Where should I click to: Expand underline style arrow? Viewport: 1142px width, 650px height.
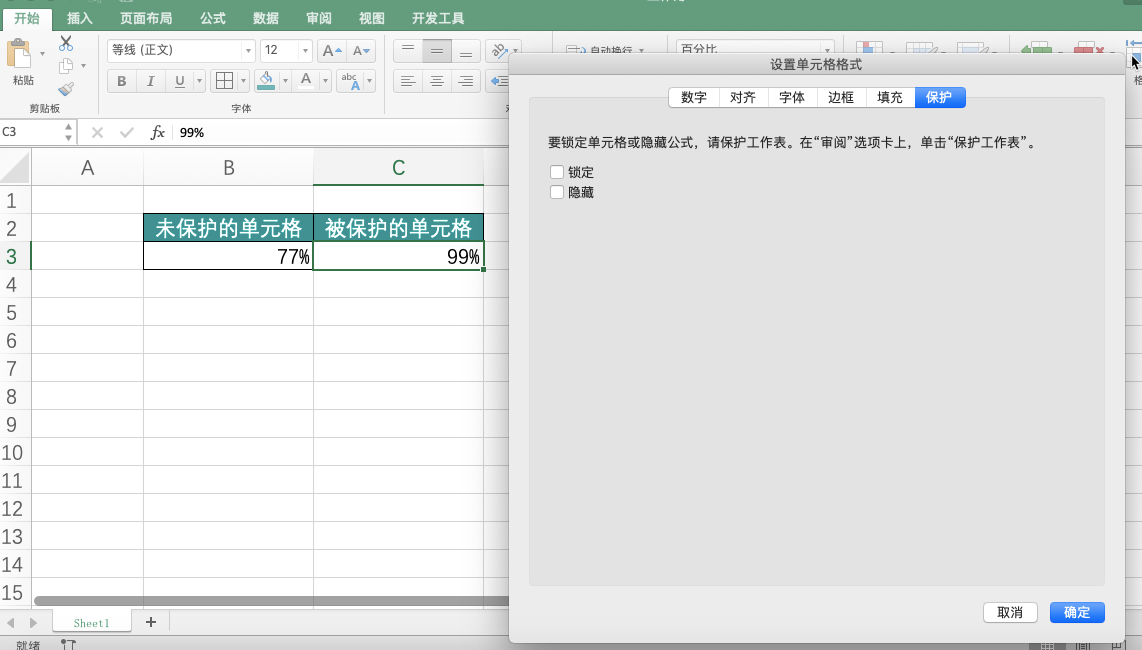tap(199, 81)
